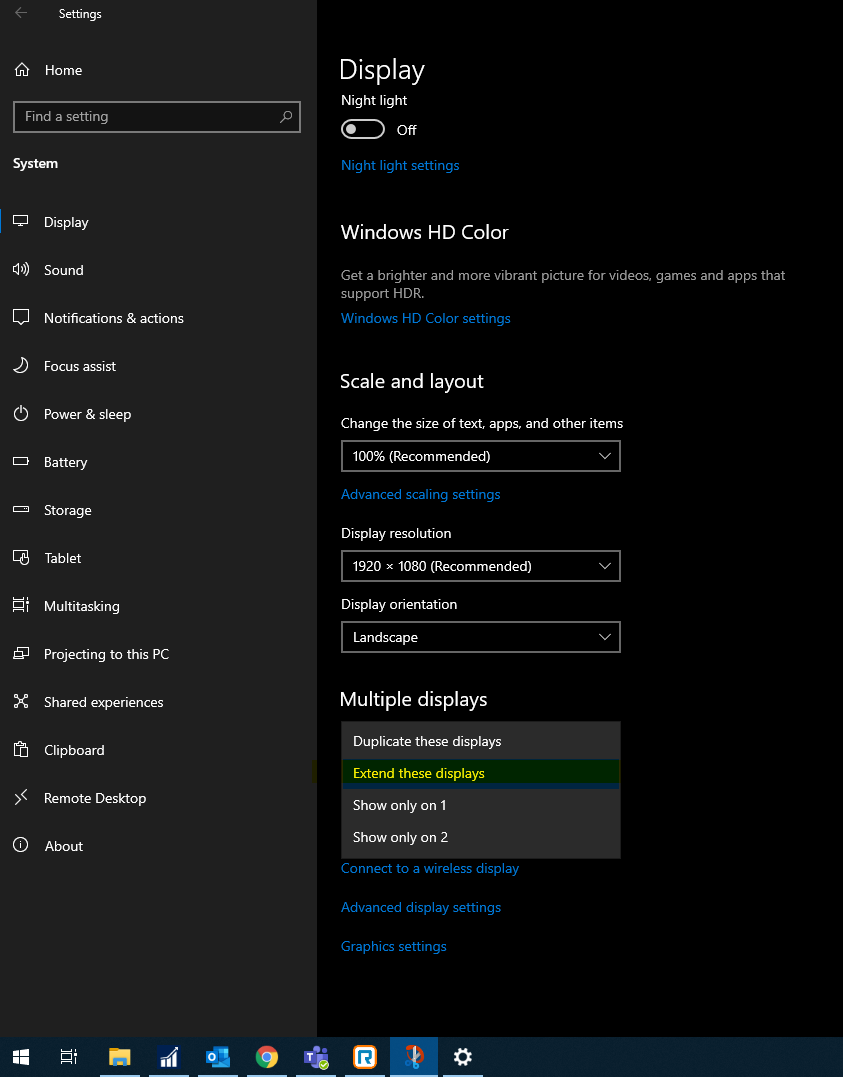843x1077 pixels.
Task: Open Sound settings via speaker icon
Action: (21, 269)
